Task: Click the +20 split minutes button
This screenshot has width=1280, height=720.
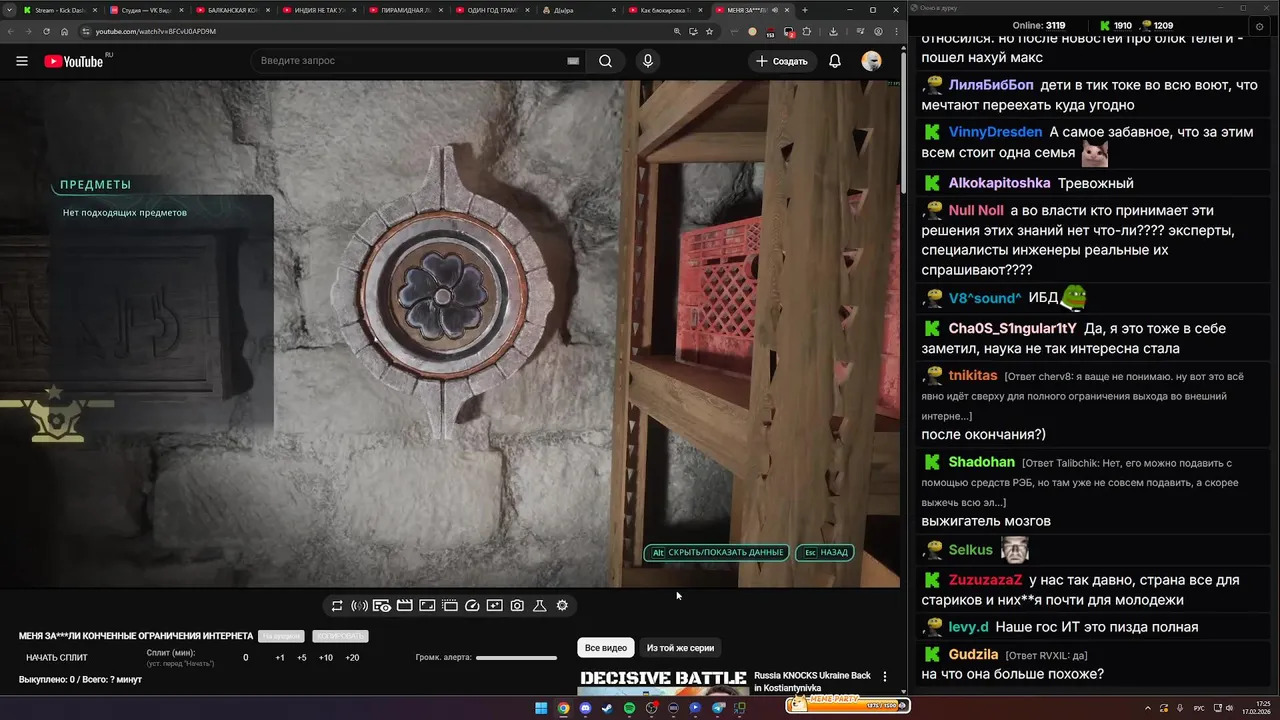Action: 352,657
